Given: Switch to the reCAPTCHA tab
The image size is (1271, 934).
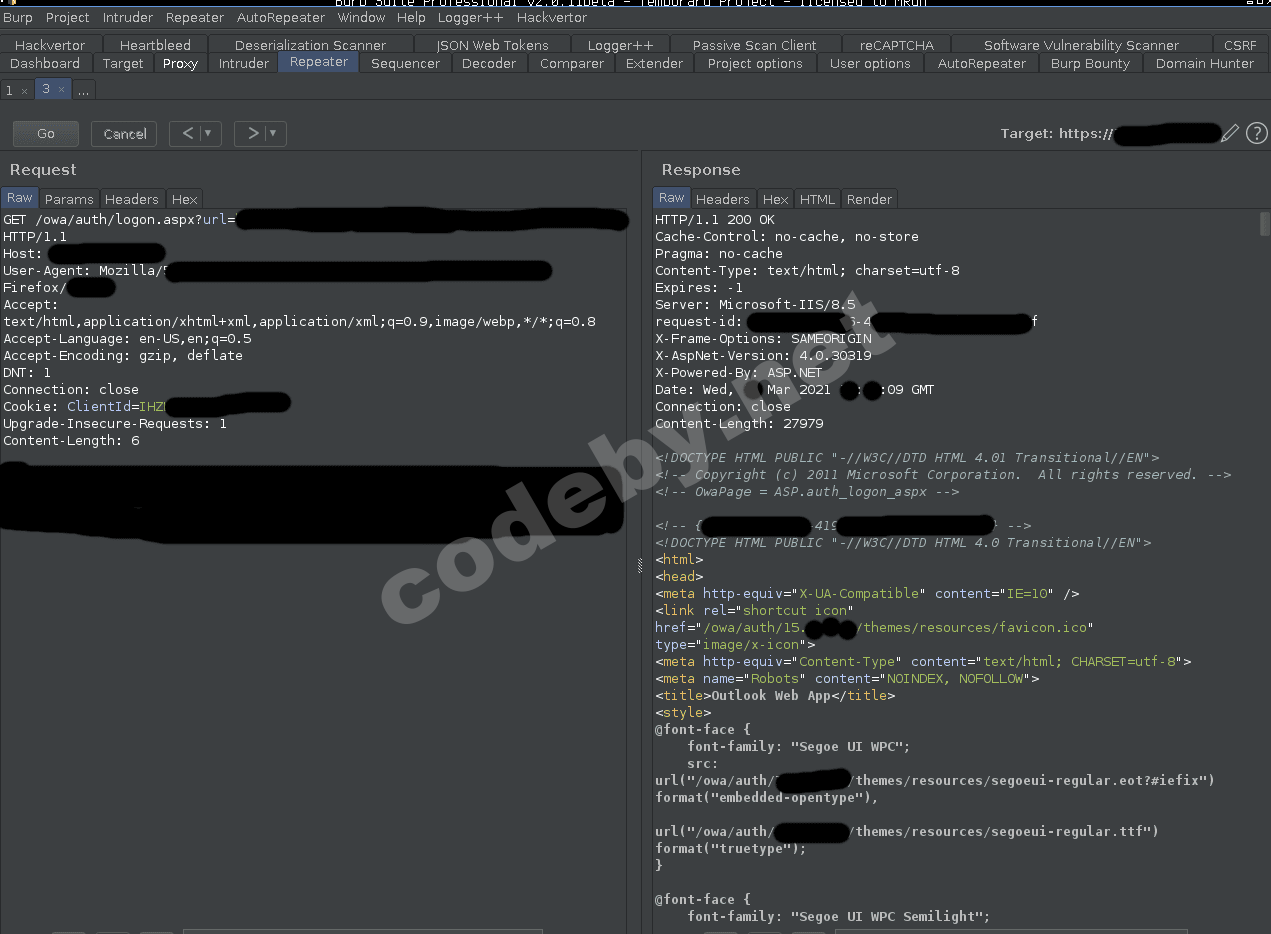Looking at the screenshot, I should click(896, 45).
